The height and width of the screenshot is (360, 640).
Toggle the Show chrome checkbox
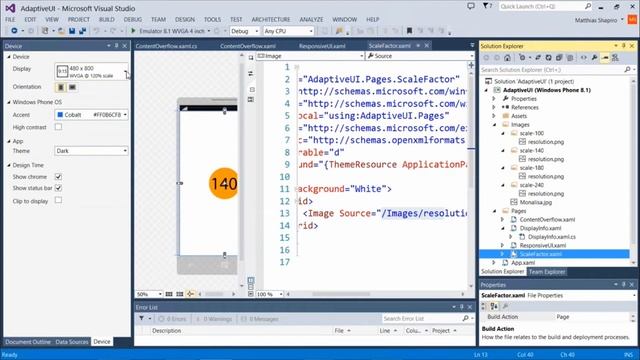pos(58,177)
